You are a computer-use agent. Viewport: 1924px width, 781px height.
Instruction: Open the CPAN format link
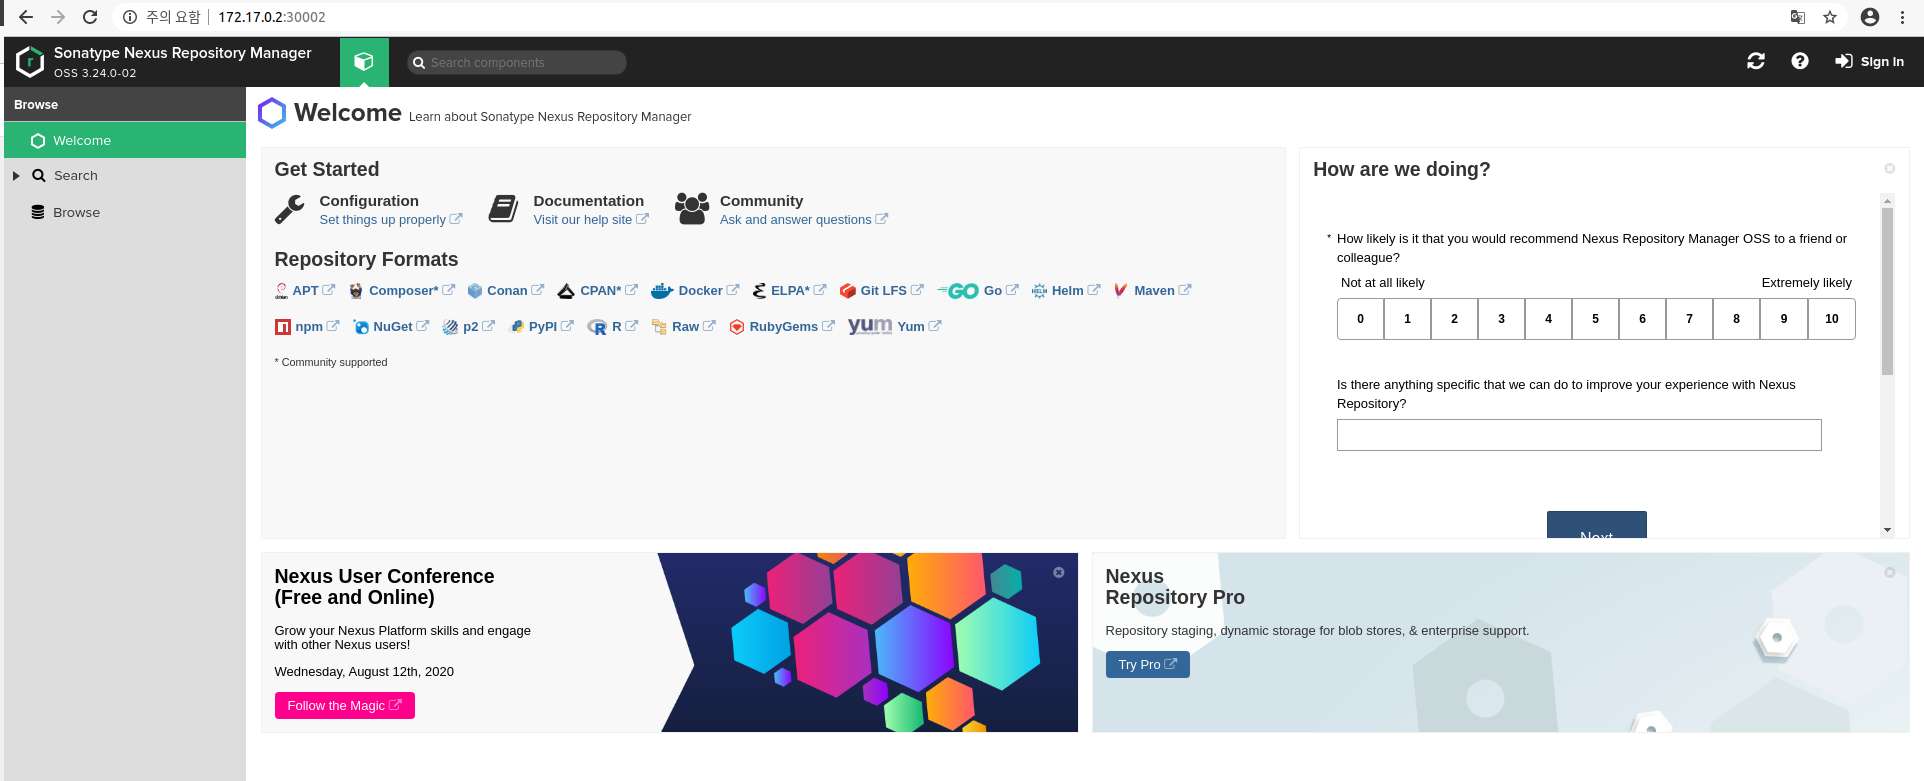click(598, 290)
